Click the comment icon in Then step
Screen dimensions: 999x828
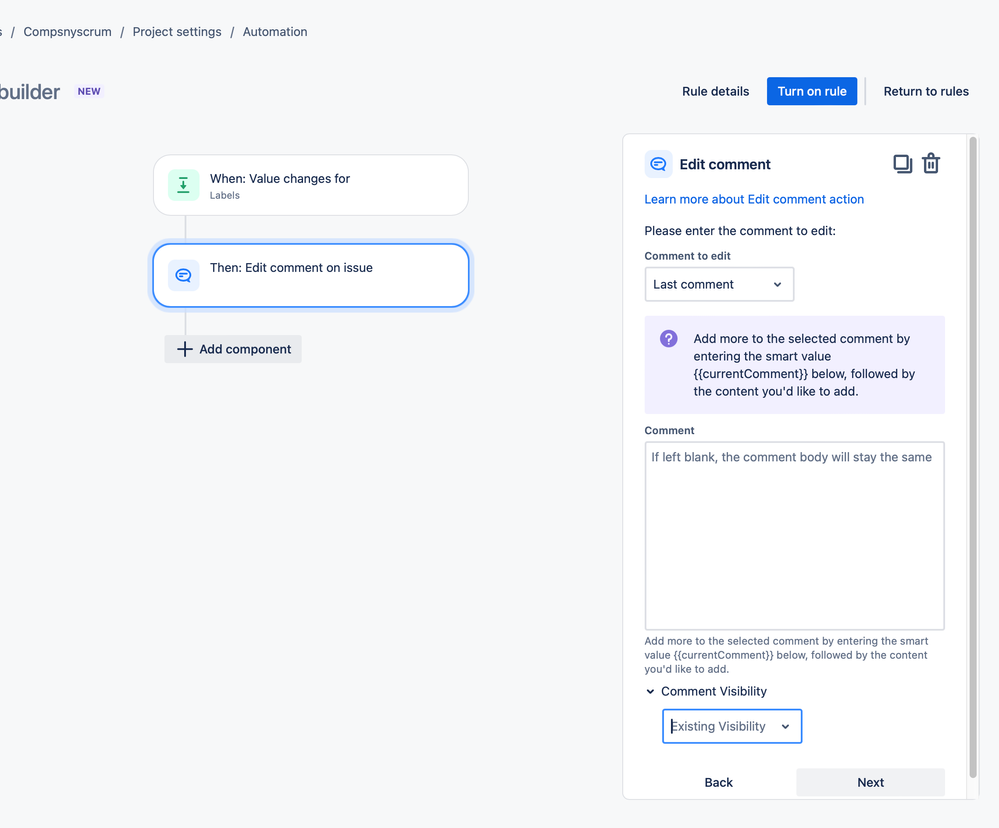[x=183, y=275]
